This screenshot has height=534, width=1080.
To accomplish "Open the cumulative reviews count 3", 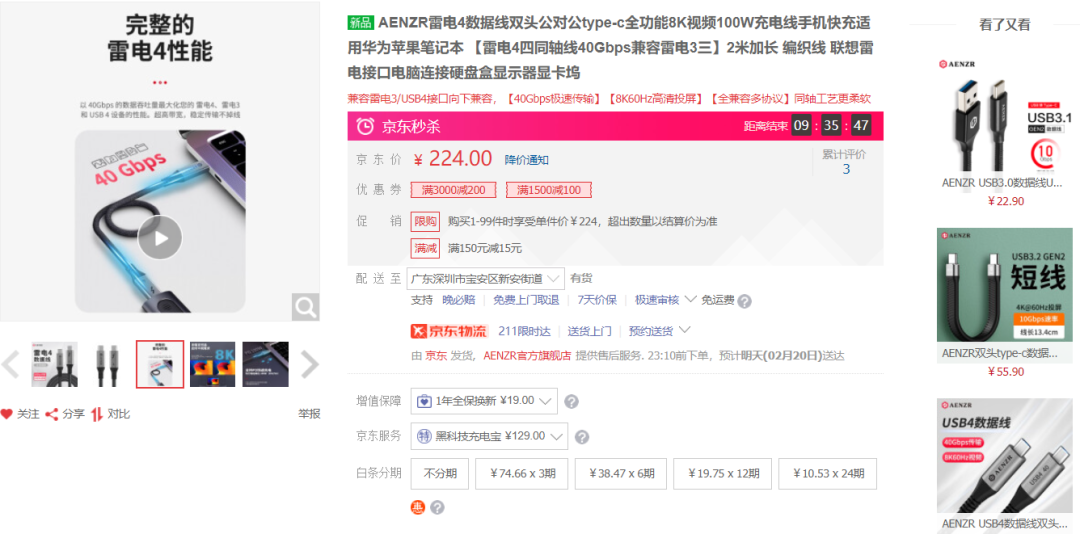I will coord(847,170).
